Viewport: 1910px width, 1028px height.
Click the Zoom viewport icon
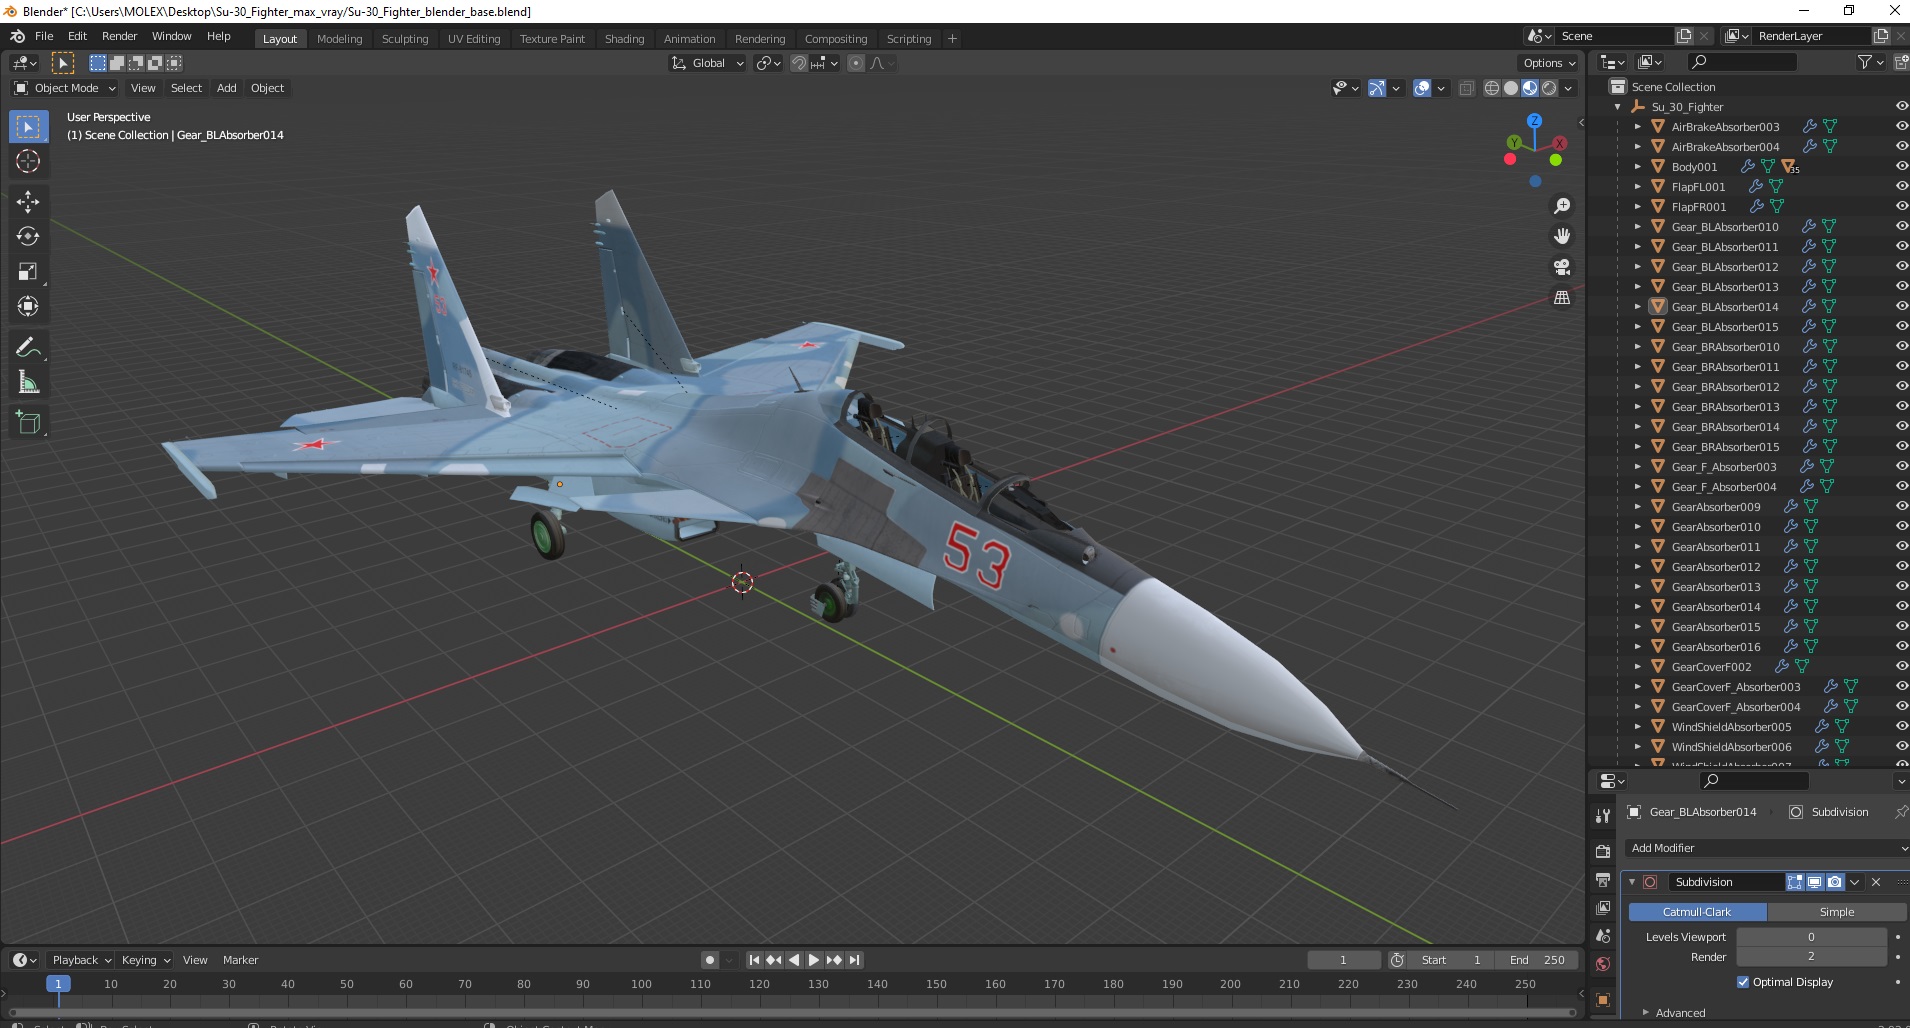coord(1561,206)
